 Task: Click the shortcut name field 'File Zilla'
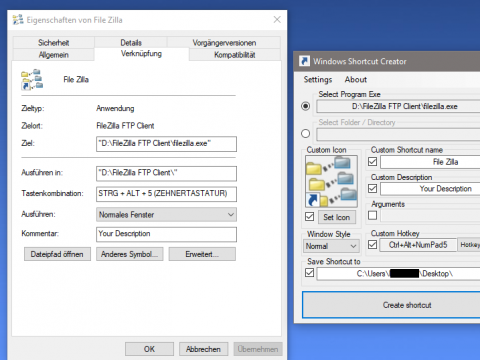click(x=430, y=162)
